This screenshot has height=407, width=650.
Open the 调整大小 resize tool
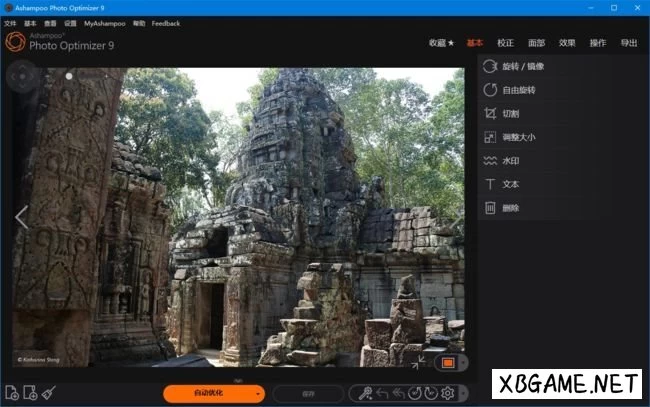point(490,137)
